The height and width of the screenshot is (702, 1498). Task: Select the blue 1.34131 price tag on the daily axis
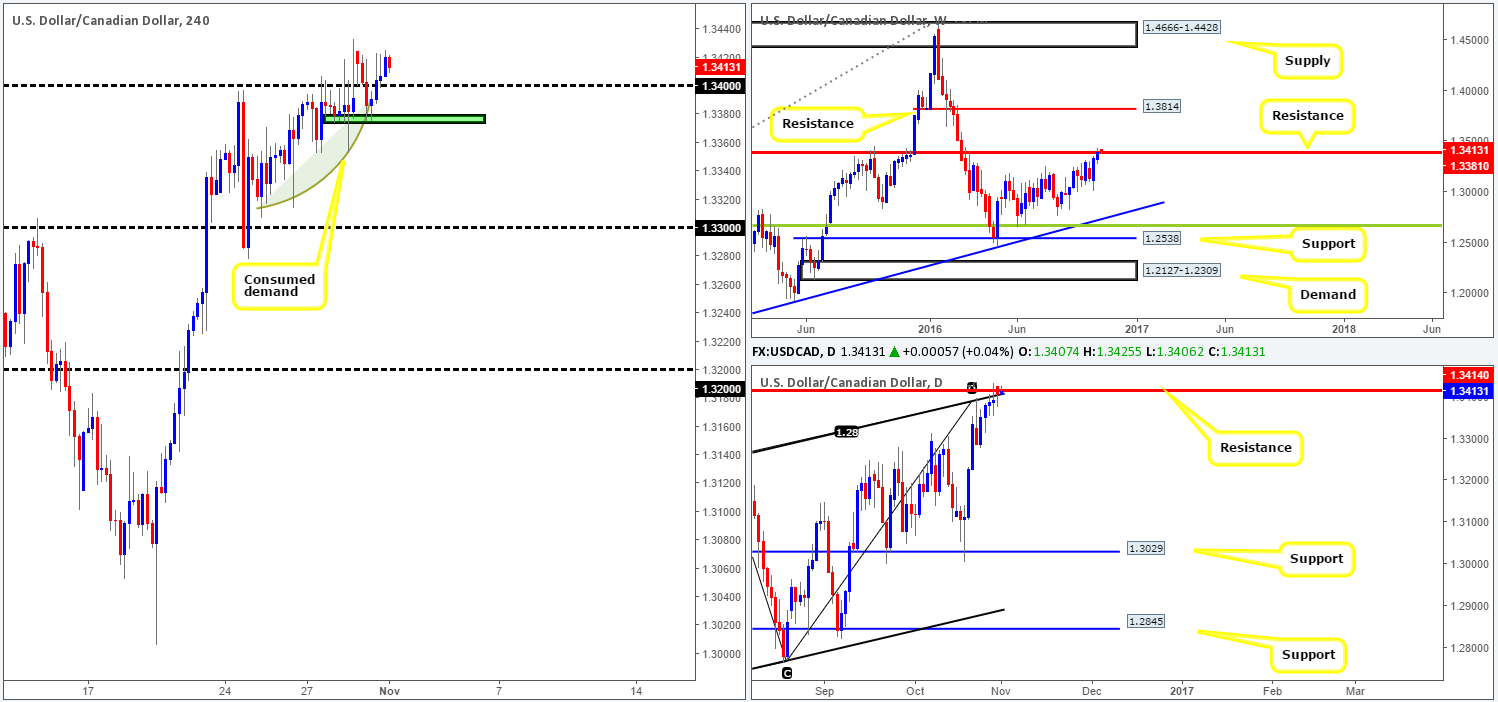[x=1468, y=390]
